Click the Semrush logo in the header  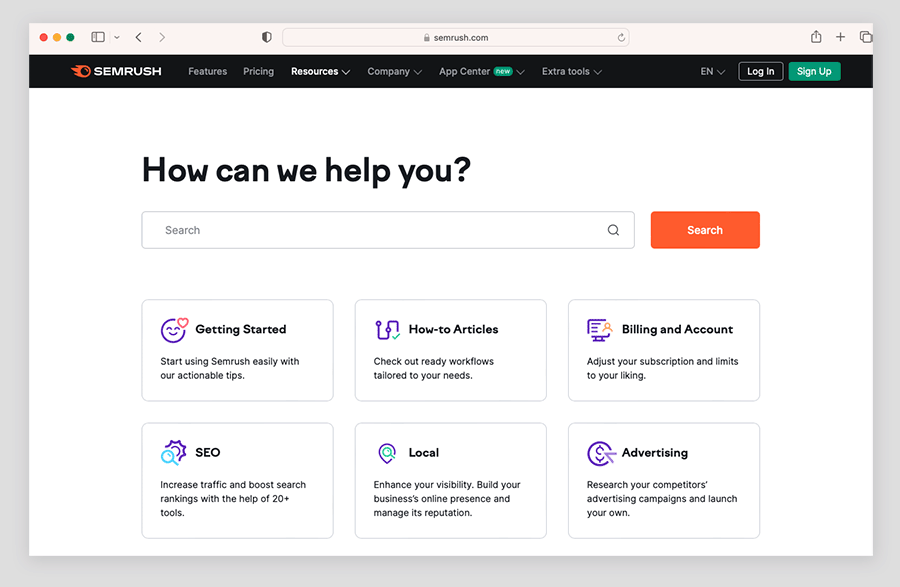pyautogui.click(x=117, y=71)
